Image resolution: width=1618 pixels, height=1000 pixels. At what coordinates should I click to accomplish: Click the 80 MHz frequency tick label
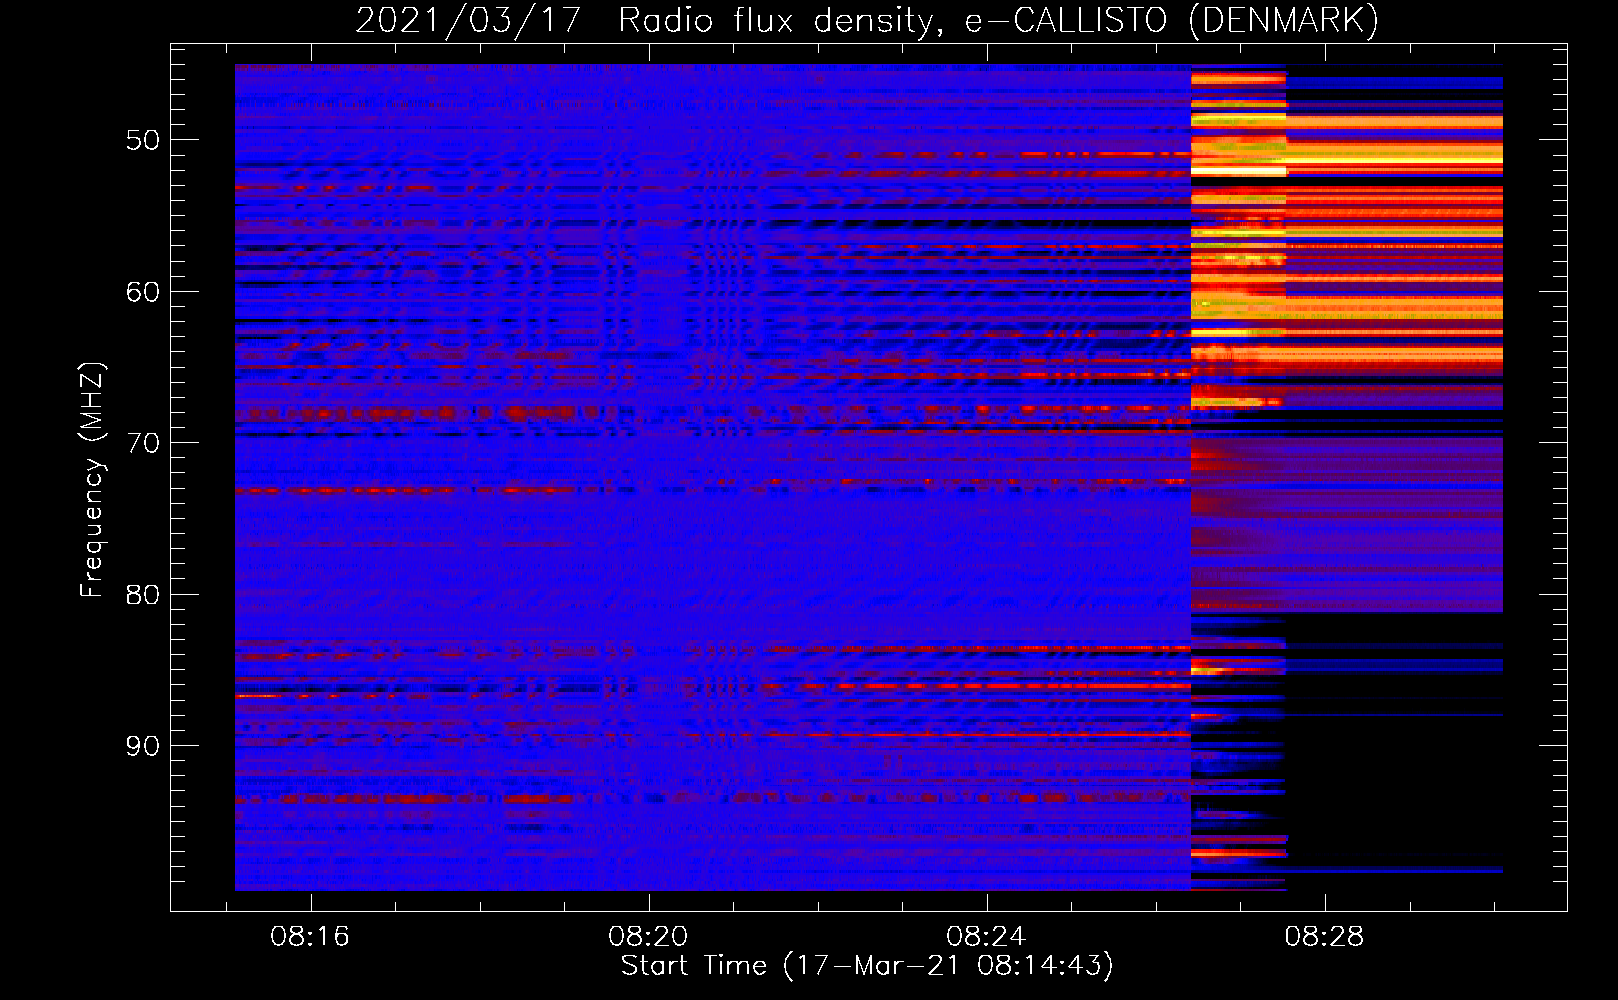143,595
